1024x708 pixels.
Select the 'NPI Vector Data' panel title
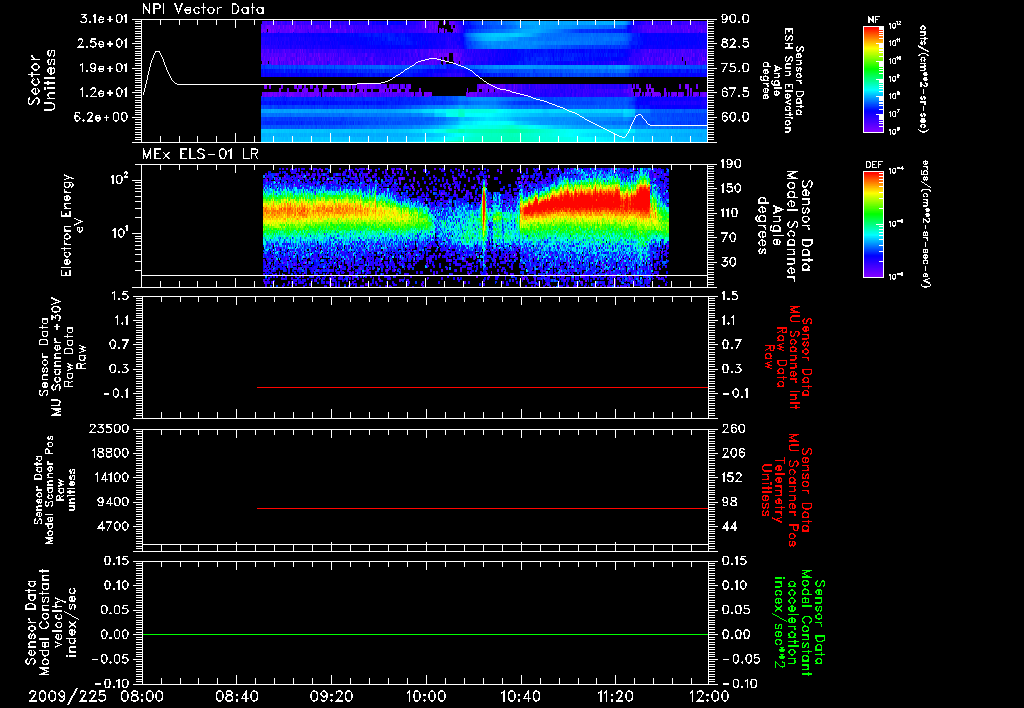[204, 9]
